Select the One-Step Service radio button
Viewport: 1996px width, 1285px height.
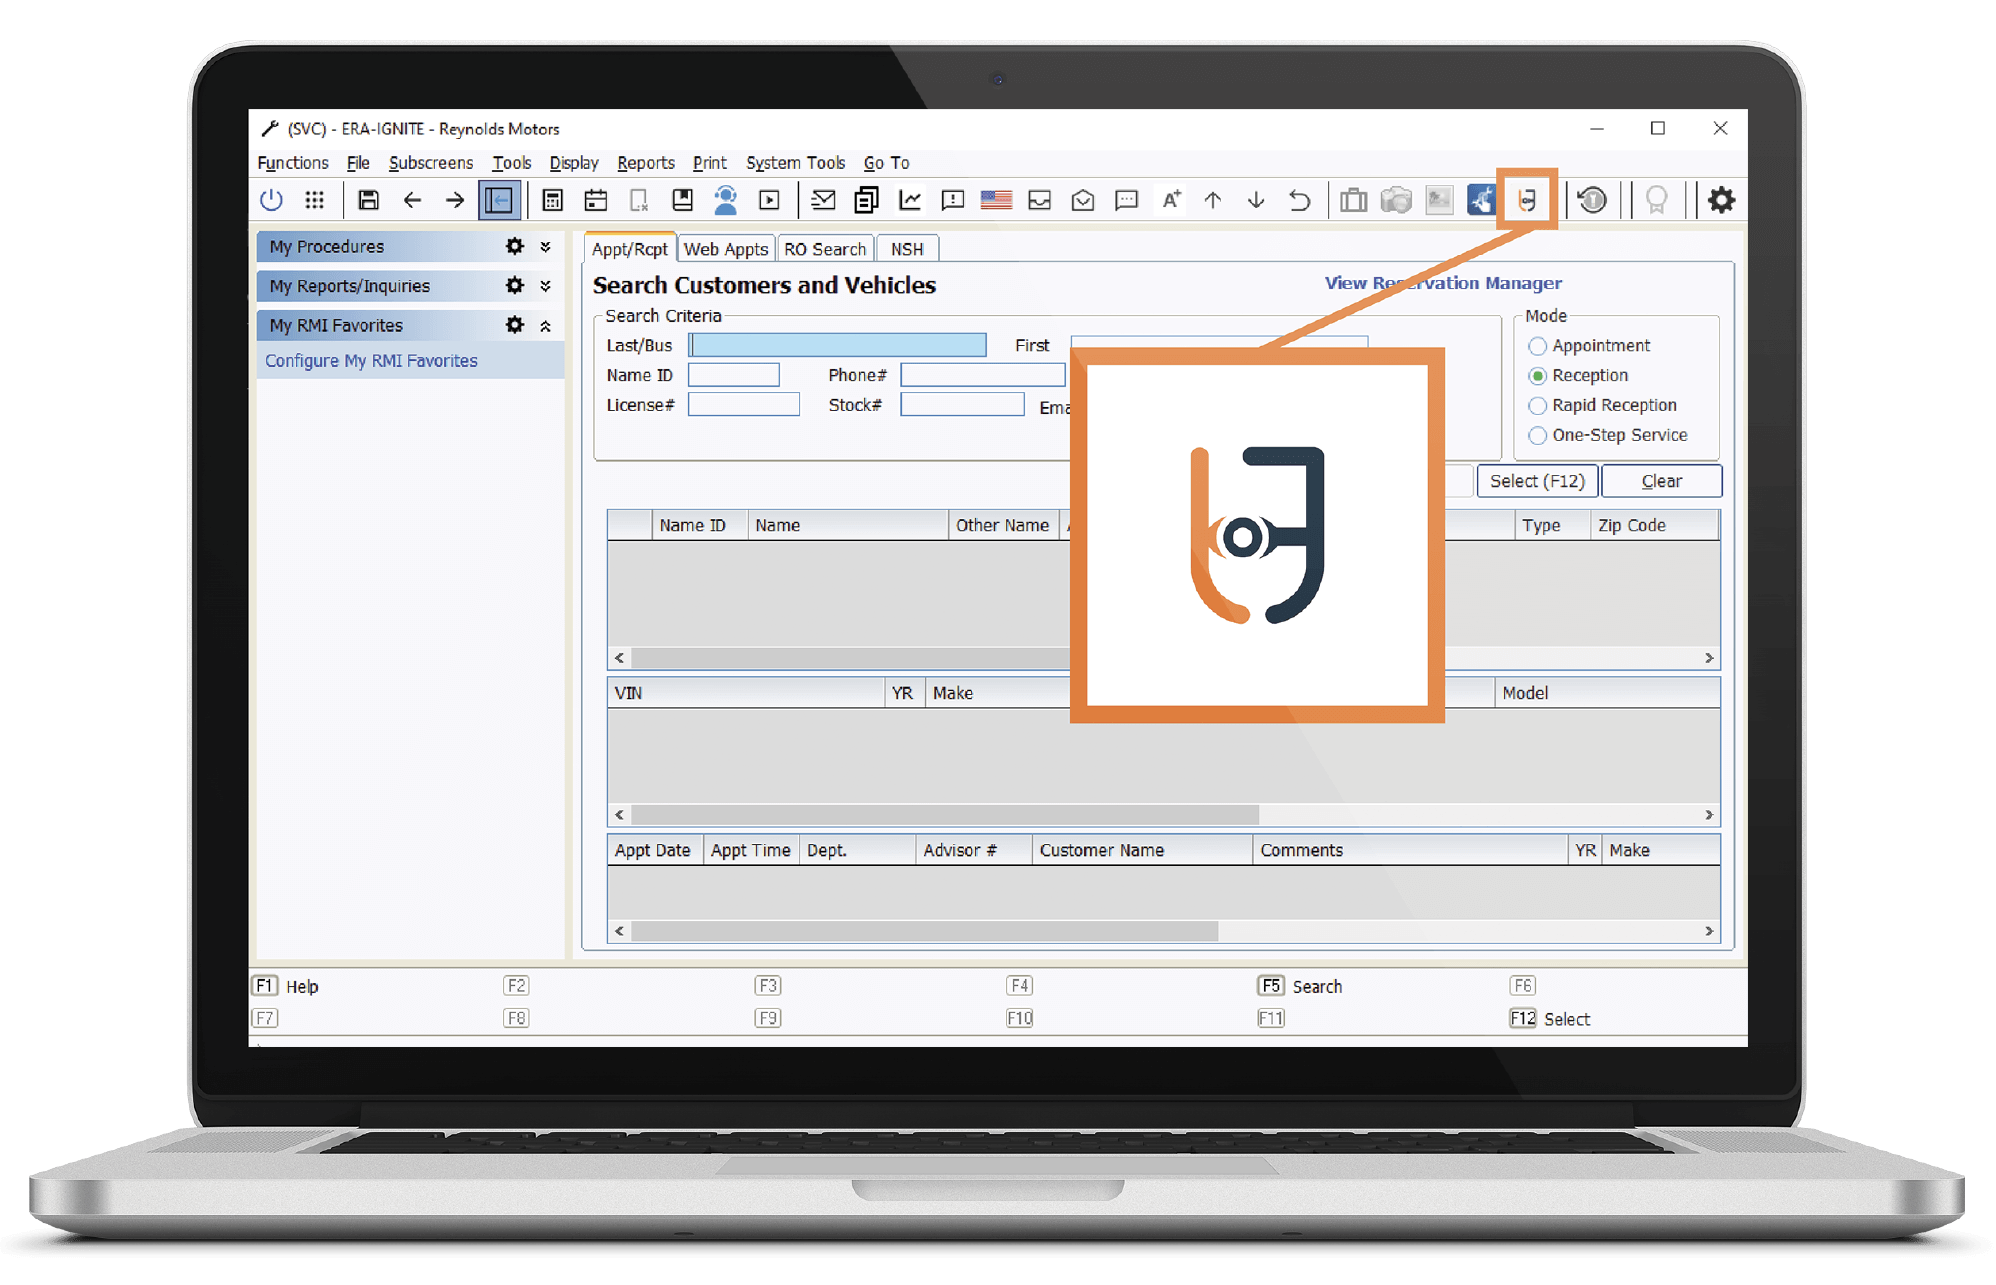pyautogui.click(x=1538, y=436)
